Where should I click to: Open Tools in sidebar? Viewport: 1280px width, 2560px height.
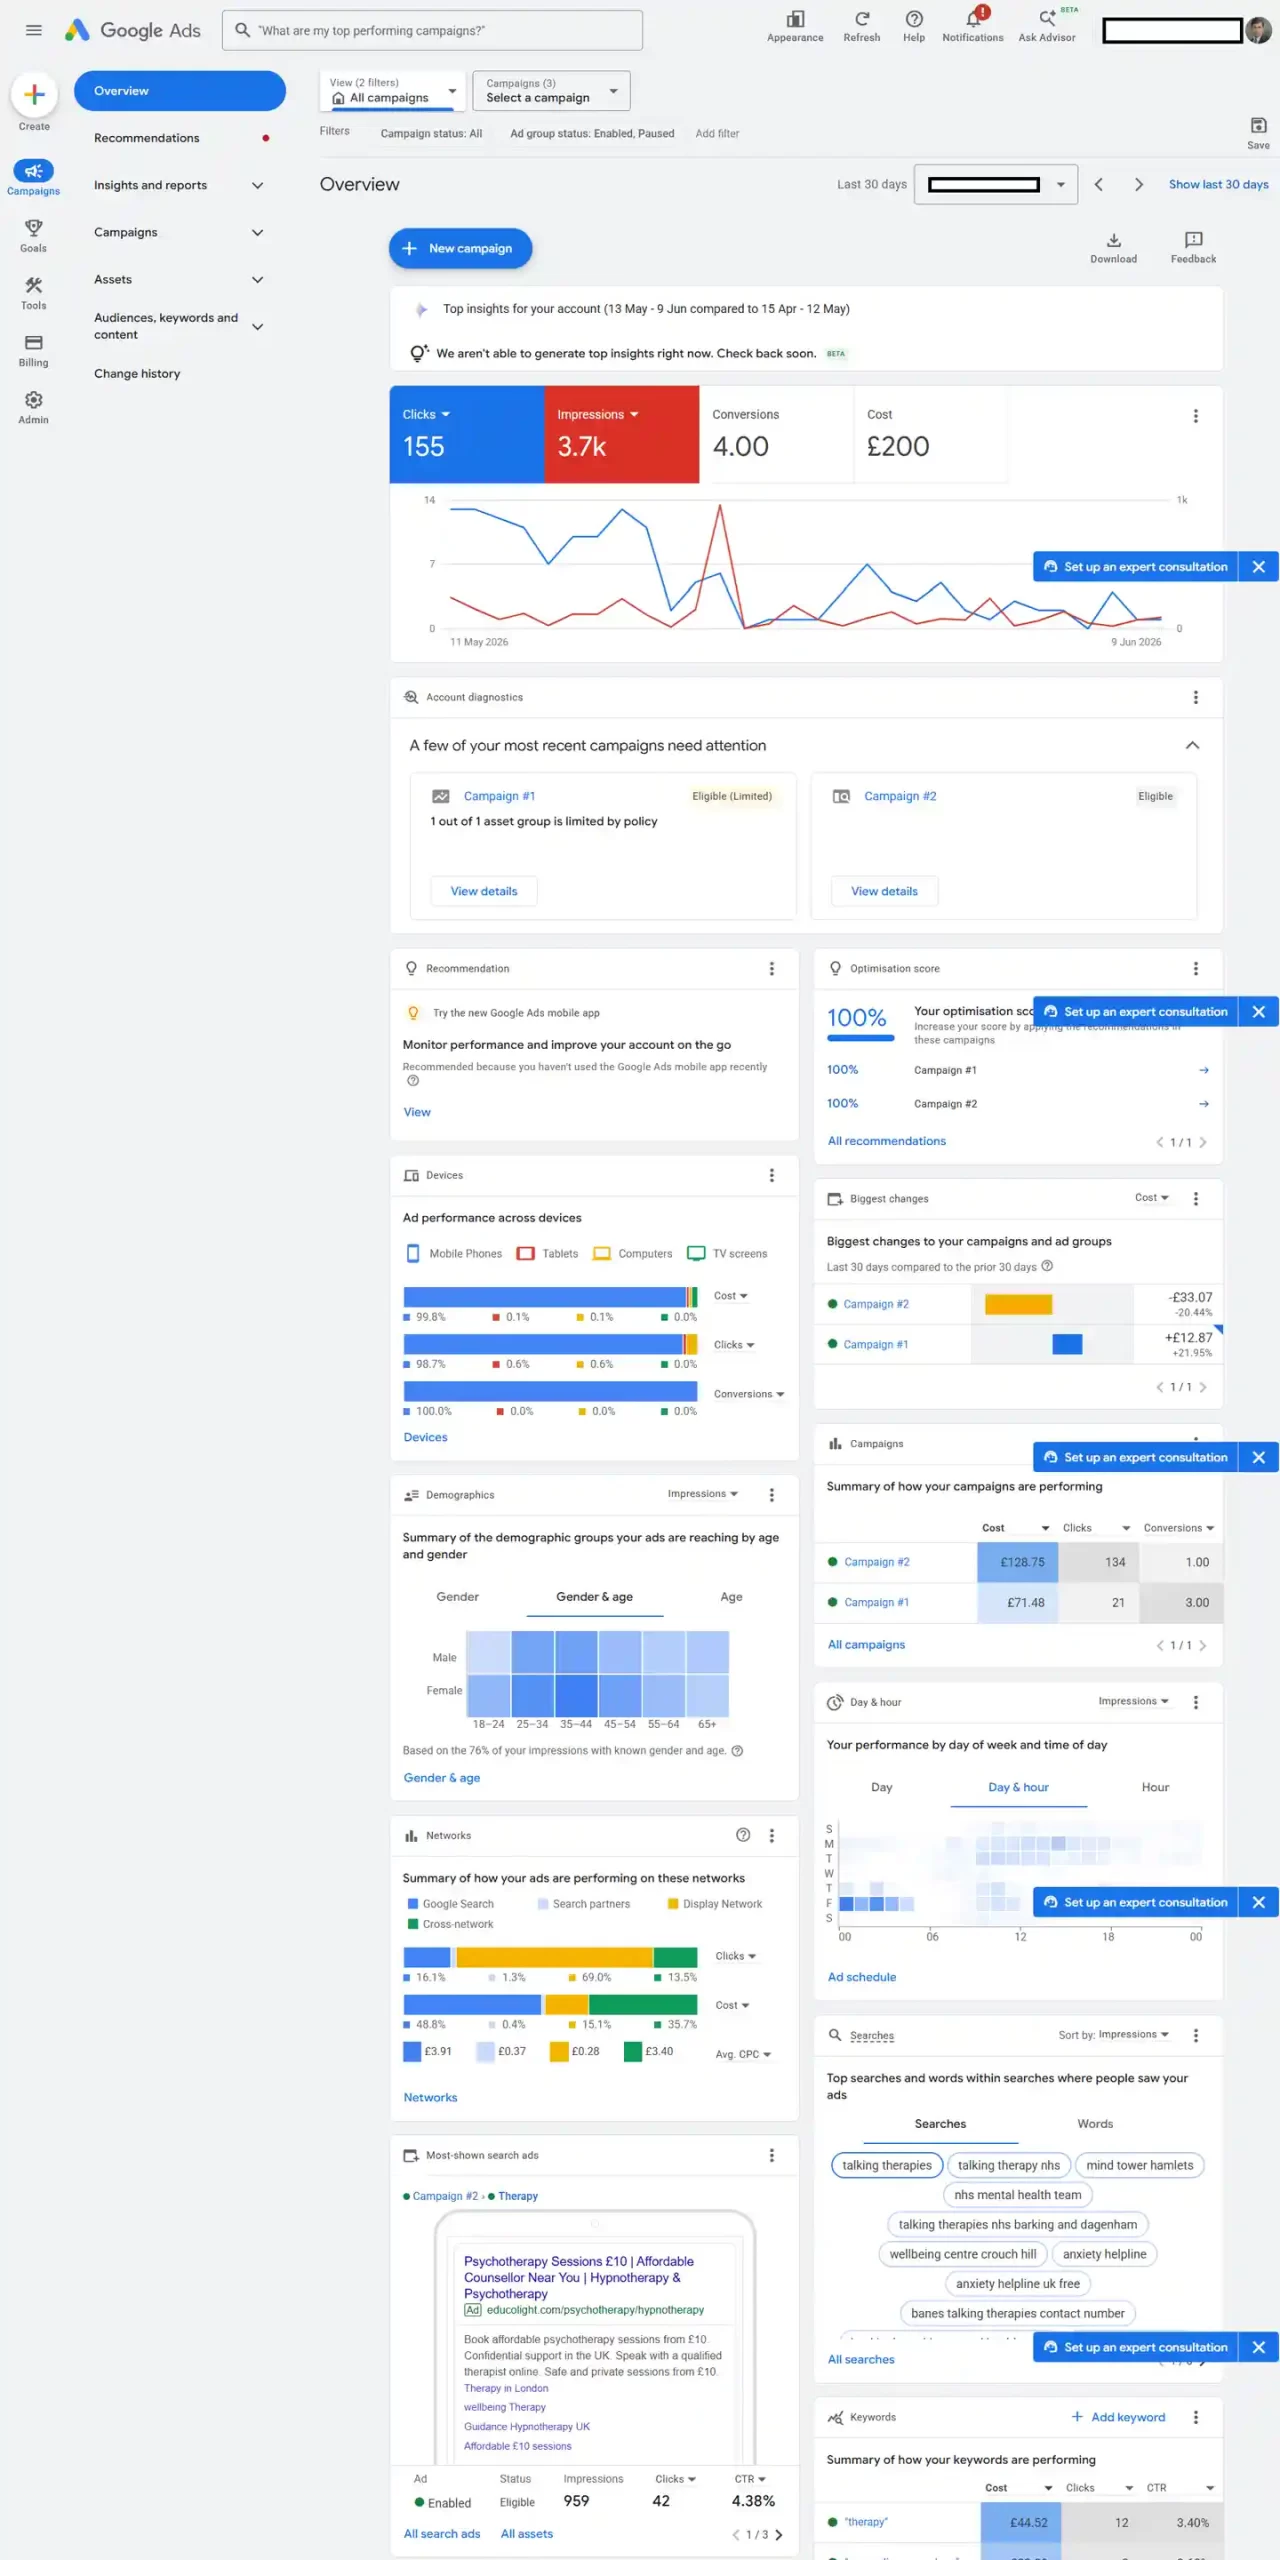coord(33,293)
